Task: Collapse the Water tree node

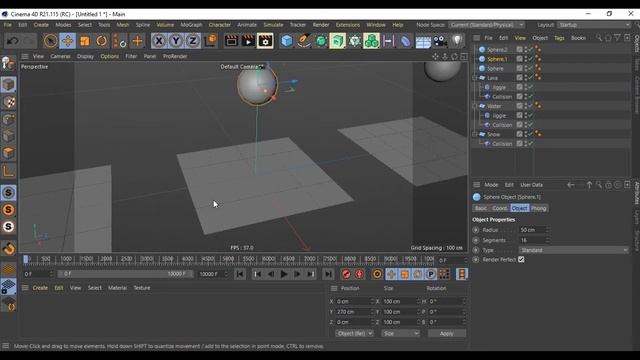Action: tap(475, 106)
